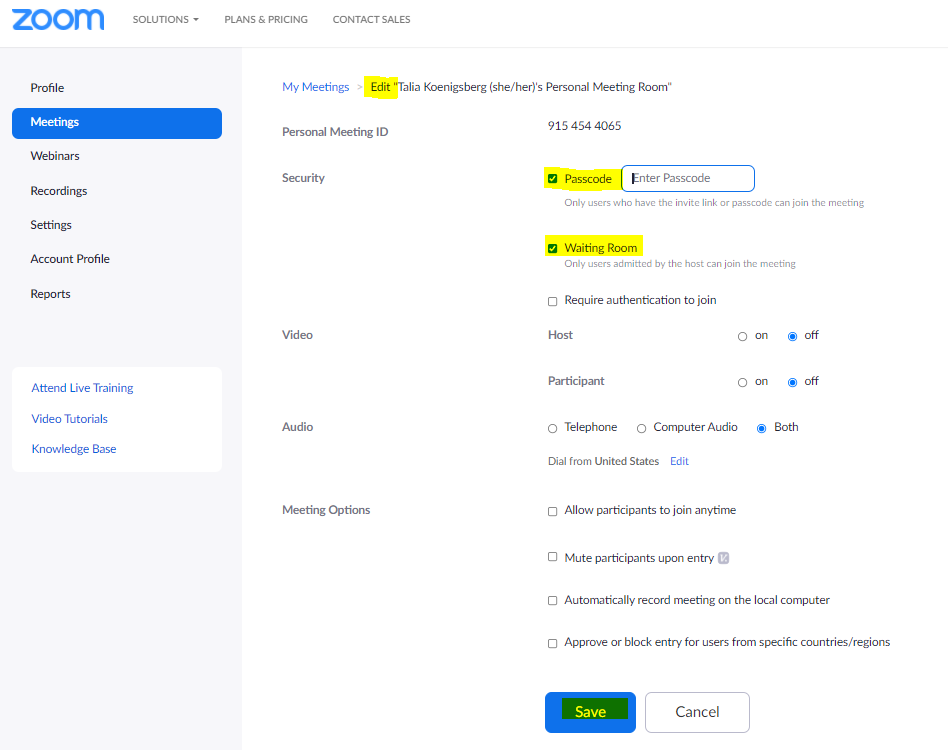
Task: Select Computer Audio option
Action: 641,428
